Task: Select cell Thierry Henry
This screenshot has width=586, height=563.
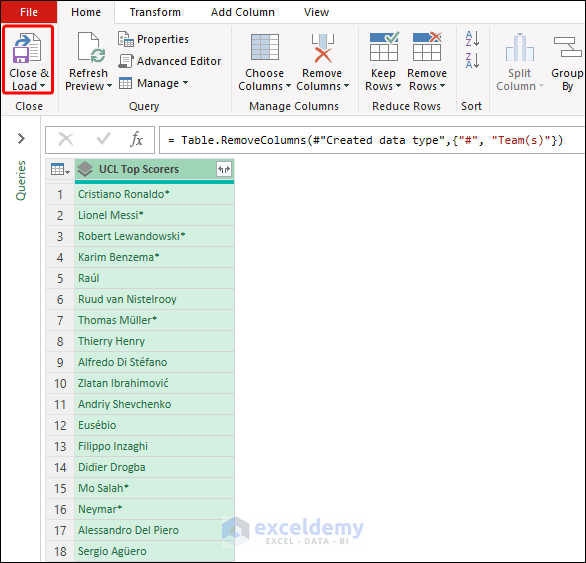Action: [154, 341]
